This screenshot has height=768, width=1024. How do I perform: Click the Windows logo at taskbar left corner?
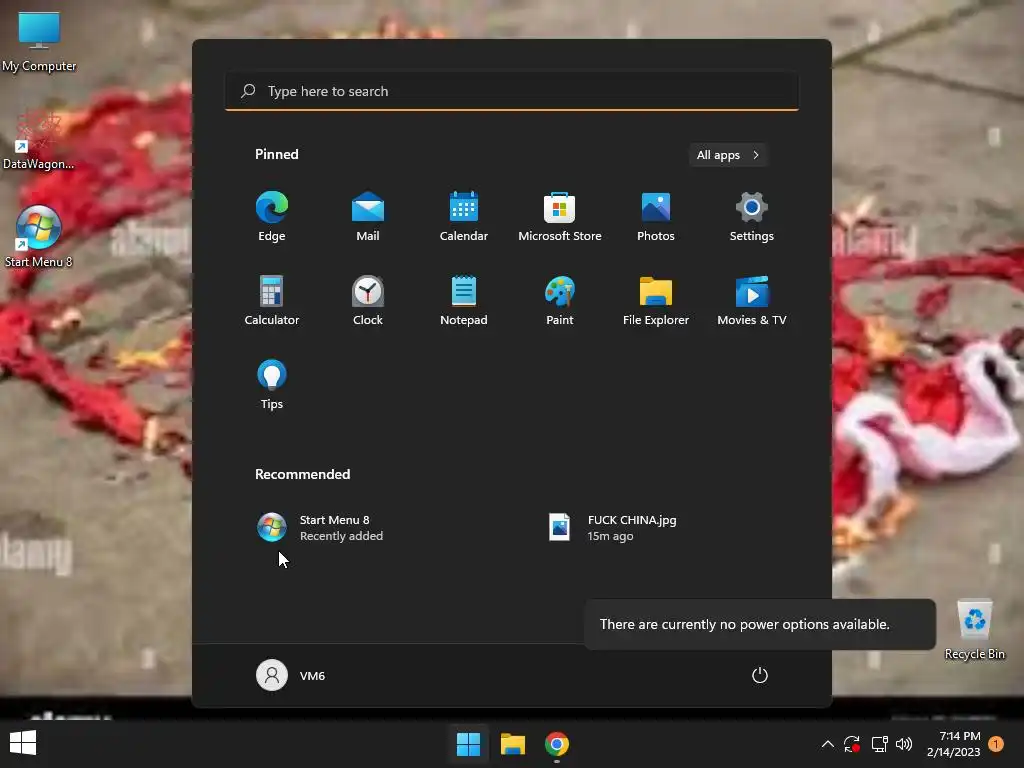tap(23, 743)
